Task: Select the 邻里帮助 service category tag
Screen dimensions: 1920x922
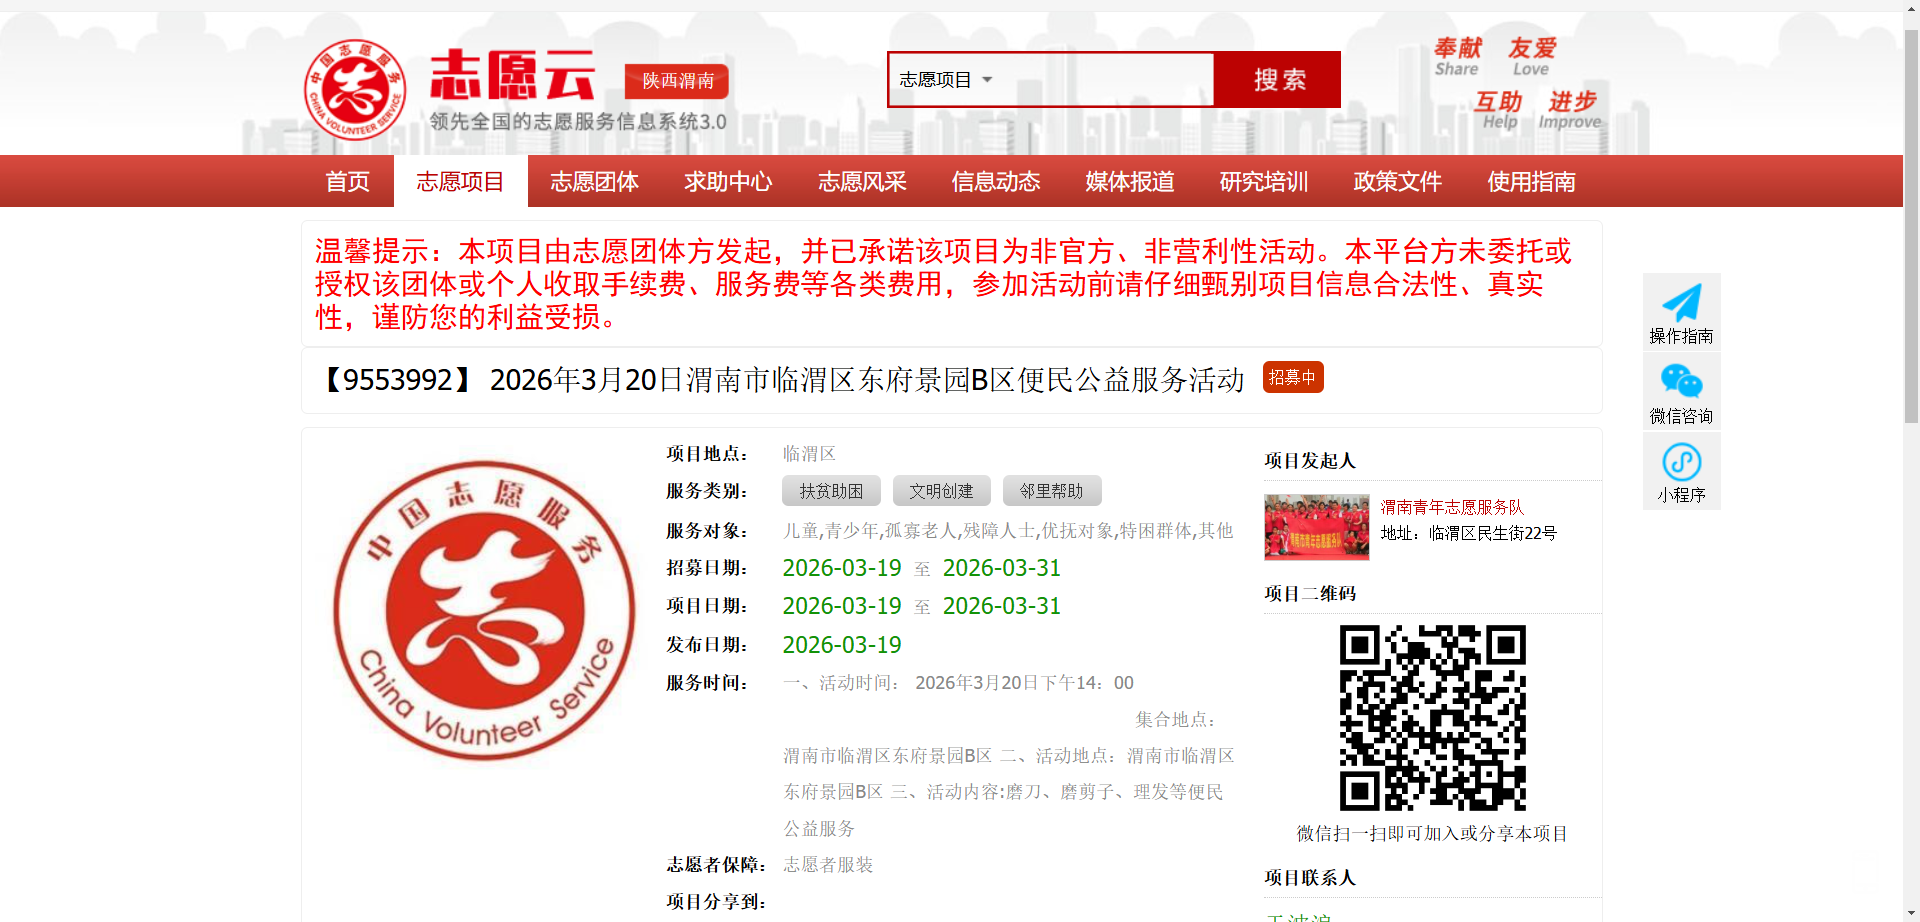Action: (1051, 491)
